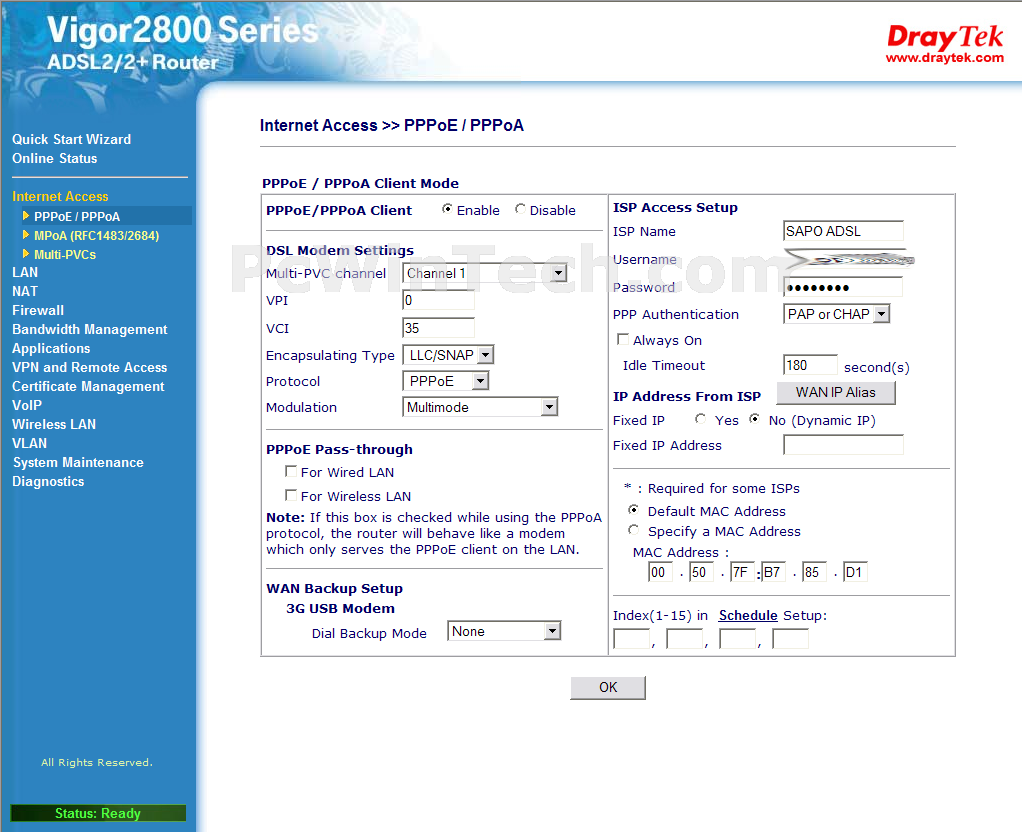
Task: Open Bandwidth Management section
Action: (90, 329)
